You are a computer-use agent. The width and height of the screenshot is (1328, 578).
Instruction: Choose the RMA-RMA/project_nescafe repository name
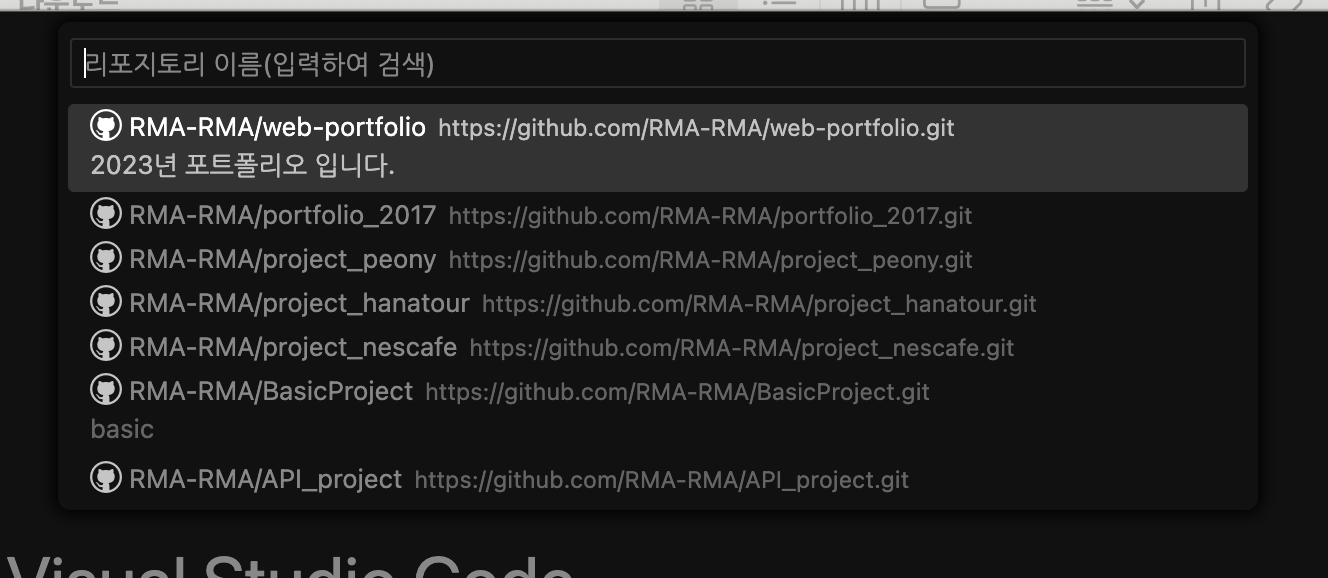tap(293, 347)
